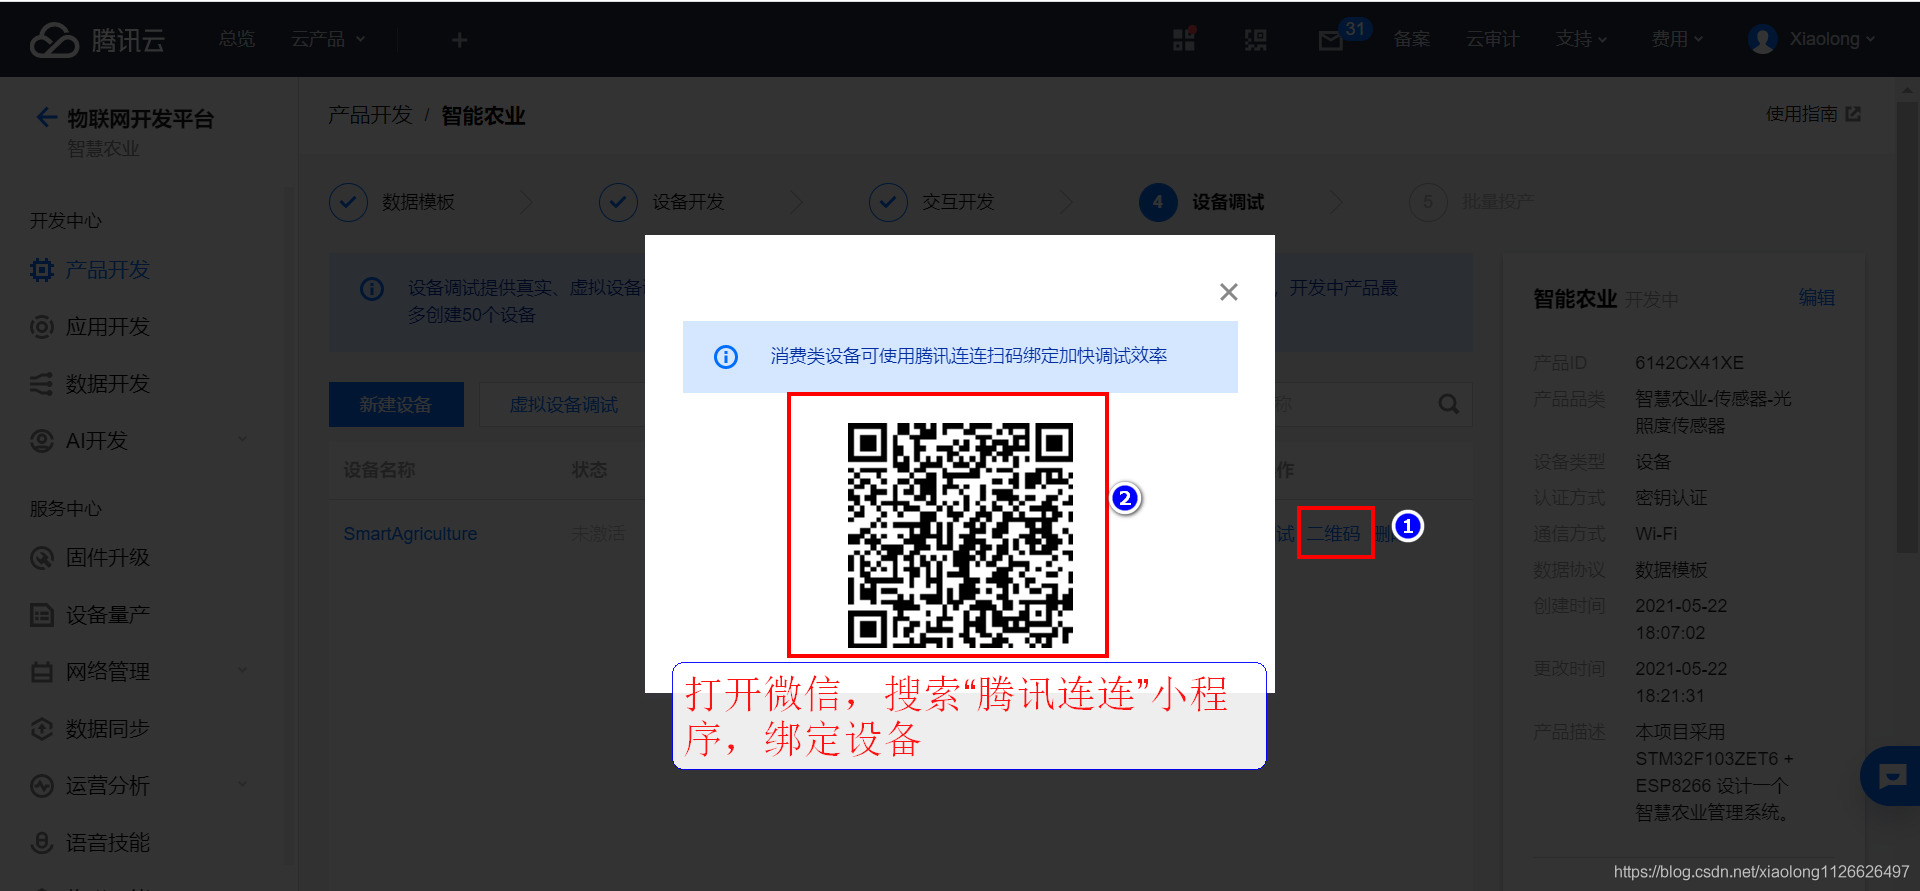Select 数据同步 in the sidebar
This screenshot has height=891, width=1920.
tap(107, 729)
